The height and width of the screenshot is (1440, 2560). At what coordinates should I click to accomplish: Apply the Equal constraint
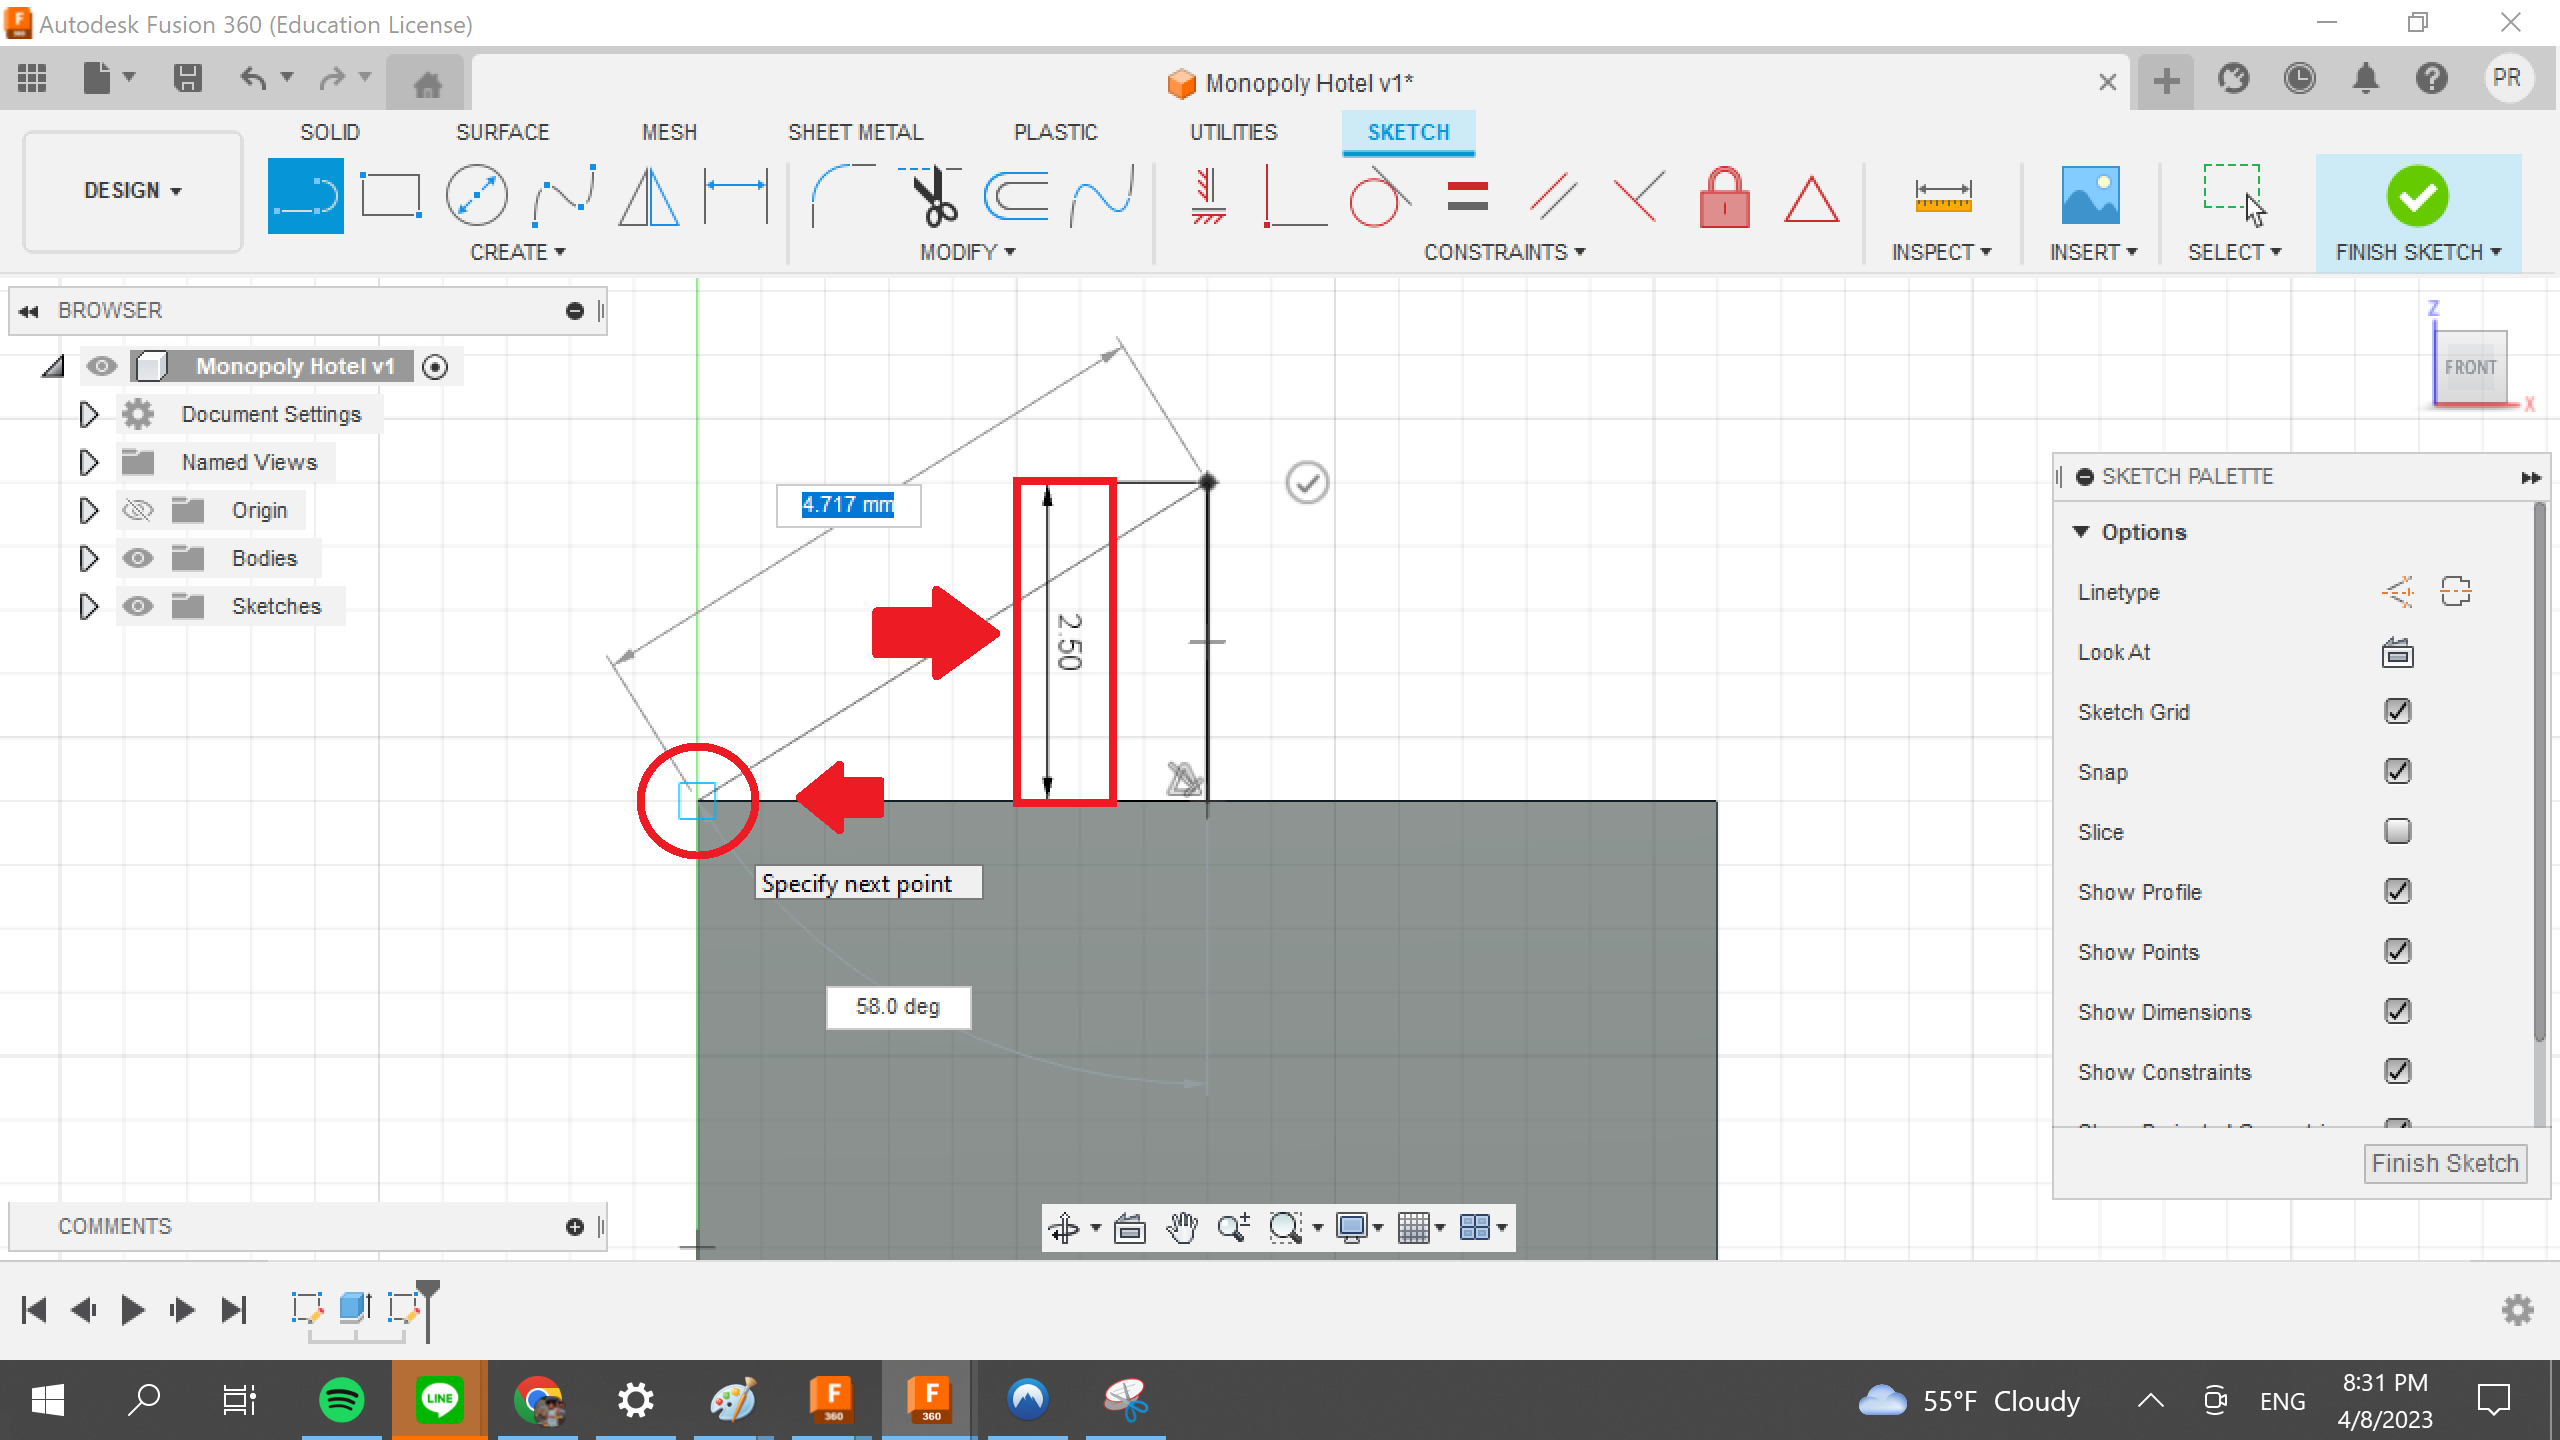click(x=1467, y=195)
